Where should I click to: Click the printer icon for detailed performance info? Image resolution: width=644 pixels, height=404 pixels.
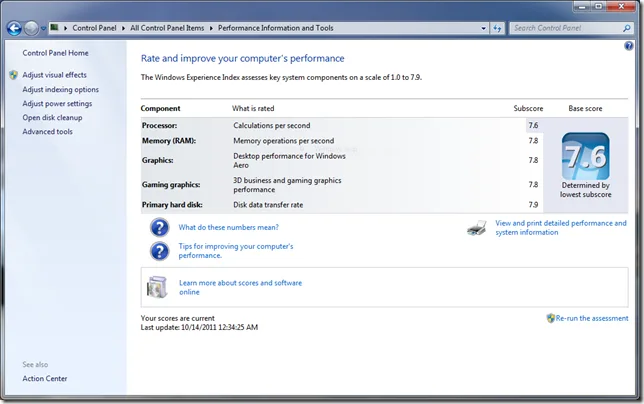477,228
